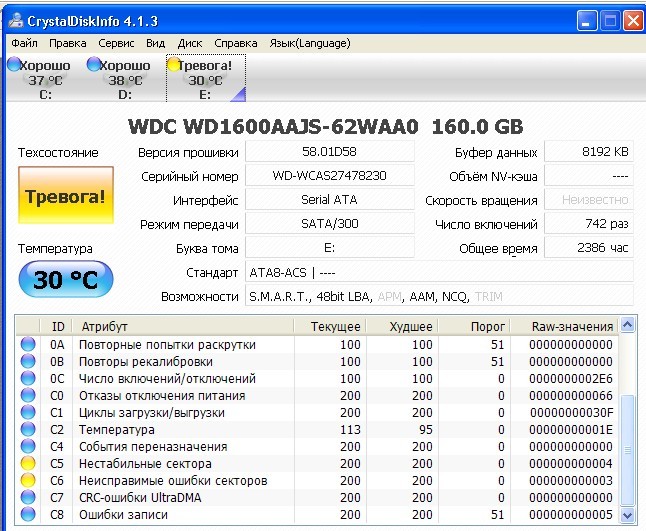Click the Атрибут column header
The height and width of the screenshot is (531, 646).
point(183,326)
